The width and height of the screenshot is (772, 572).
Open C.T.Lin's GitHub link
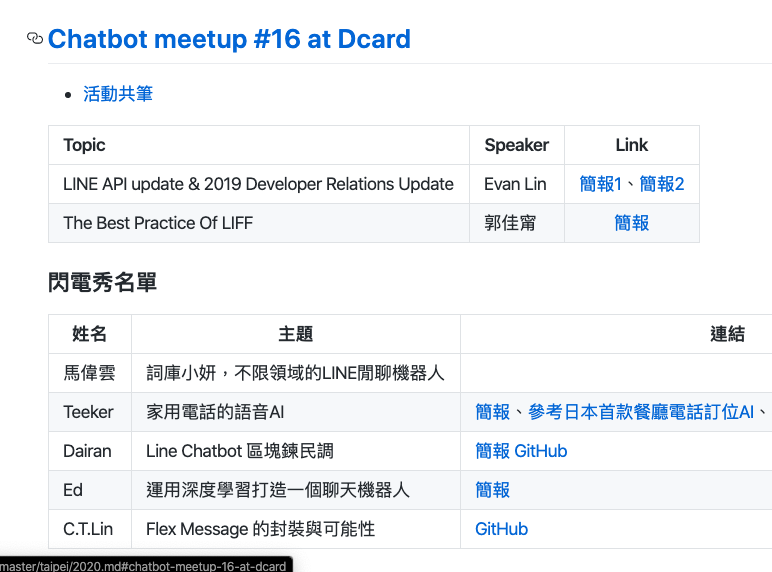[x=501, y=529]
